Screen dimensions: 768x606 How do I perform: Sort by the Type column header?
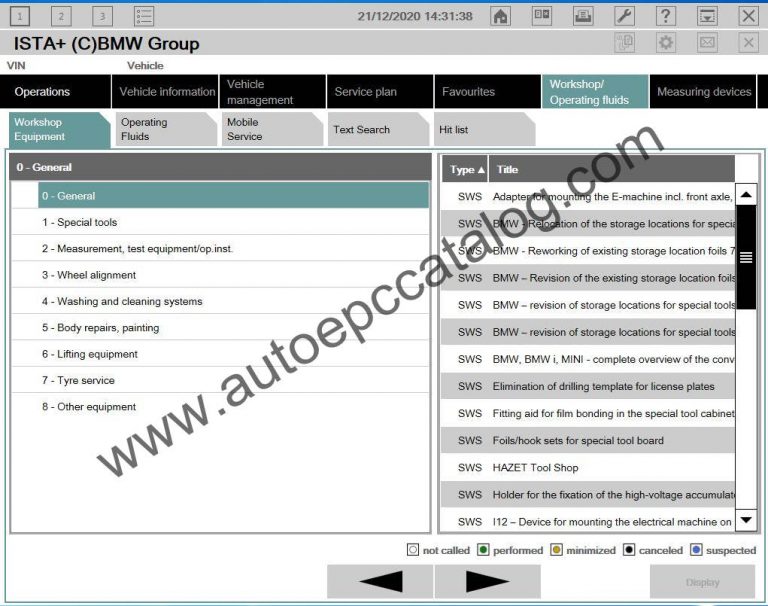[x=465, y=169]
